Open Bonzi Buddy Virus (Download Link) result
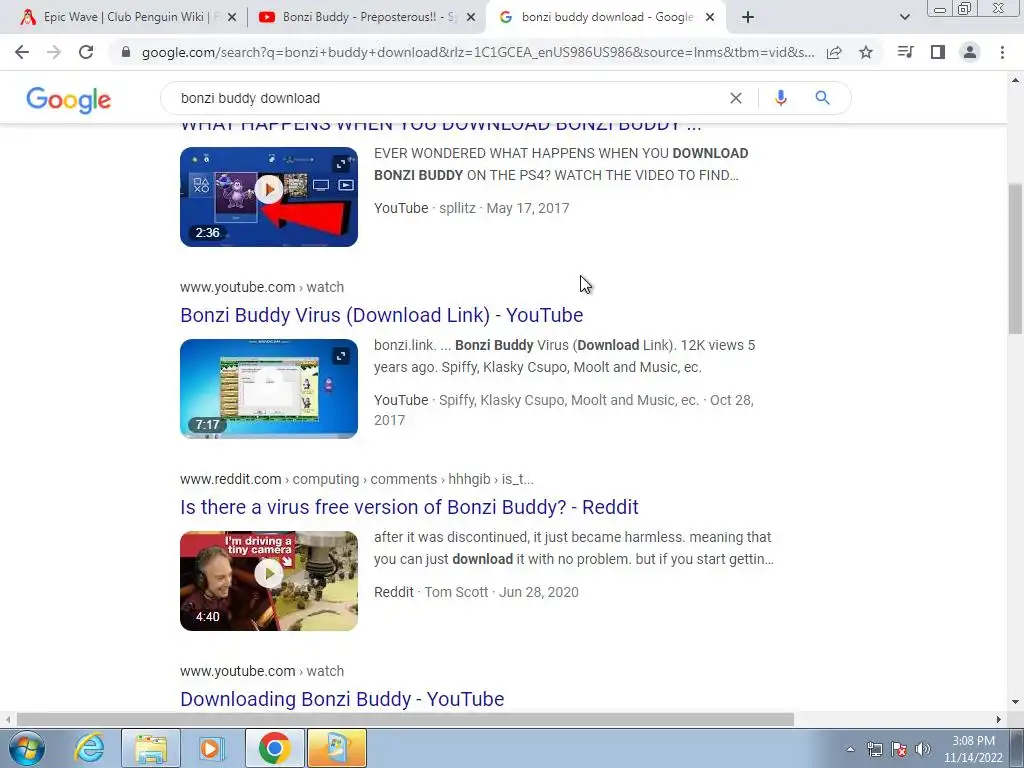 381,315
